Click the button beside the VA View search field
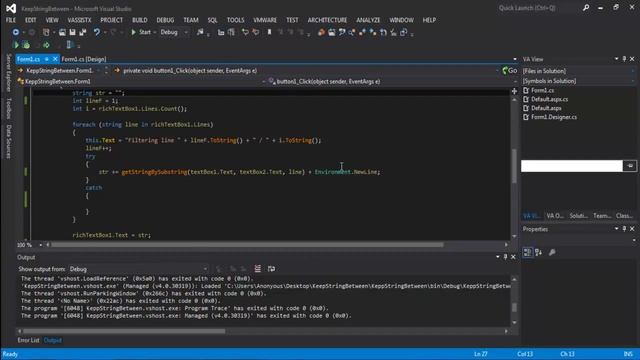 tap(630, 166)
